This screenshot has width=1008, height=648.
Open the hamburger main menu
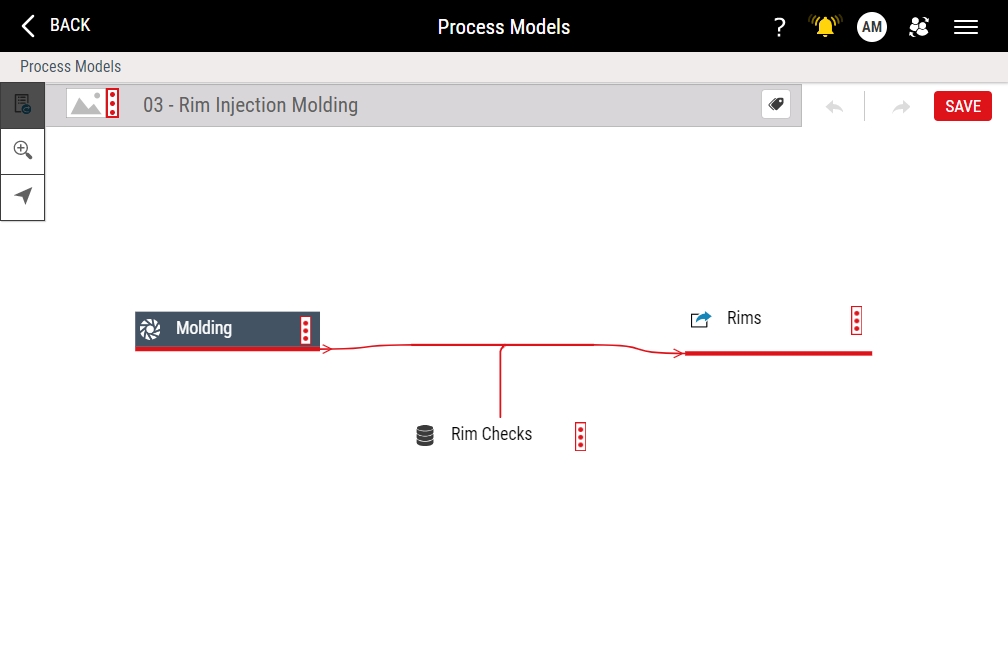(x=966, y=27)
